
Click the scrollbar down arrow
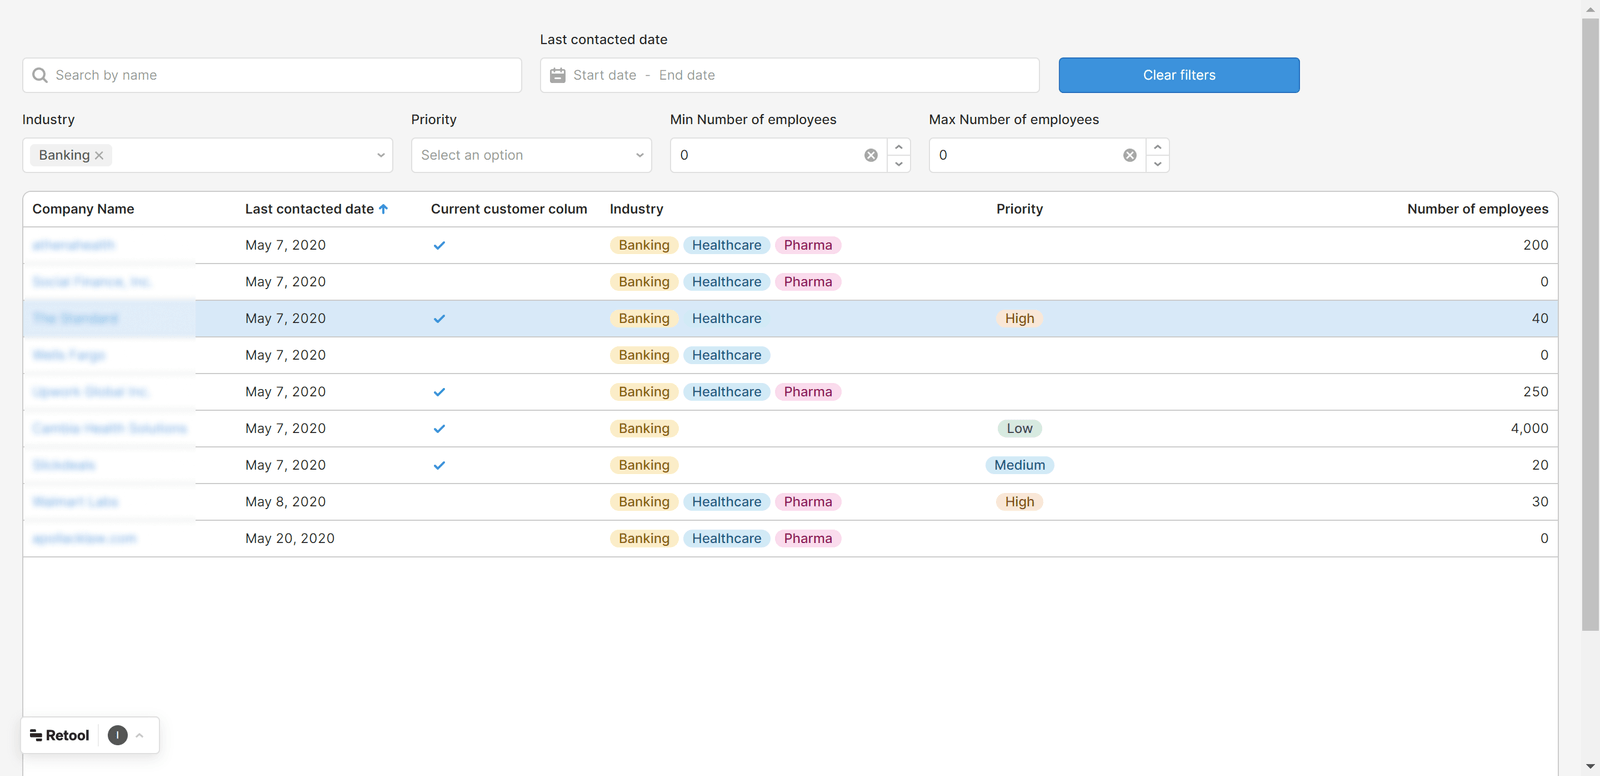pyautogui.click(x=1590, y=767)
